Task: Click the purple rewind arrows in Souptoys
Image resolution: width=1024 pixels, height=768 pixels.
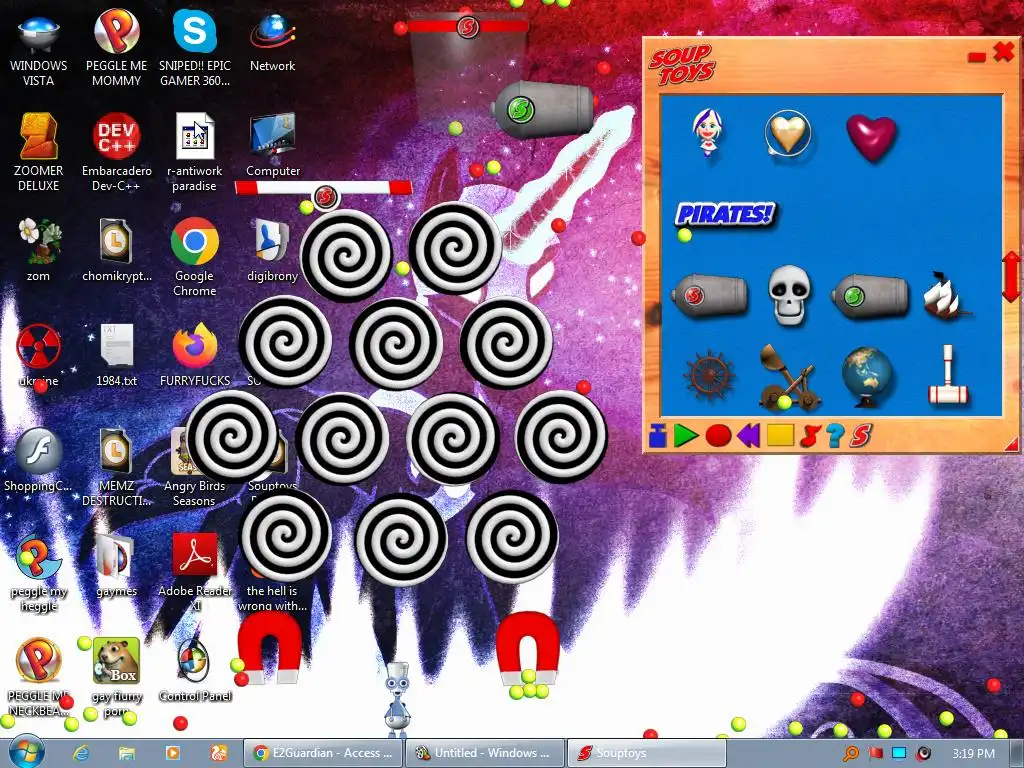Action: coord(748,436)
